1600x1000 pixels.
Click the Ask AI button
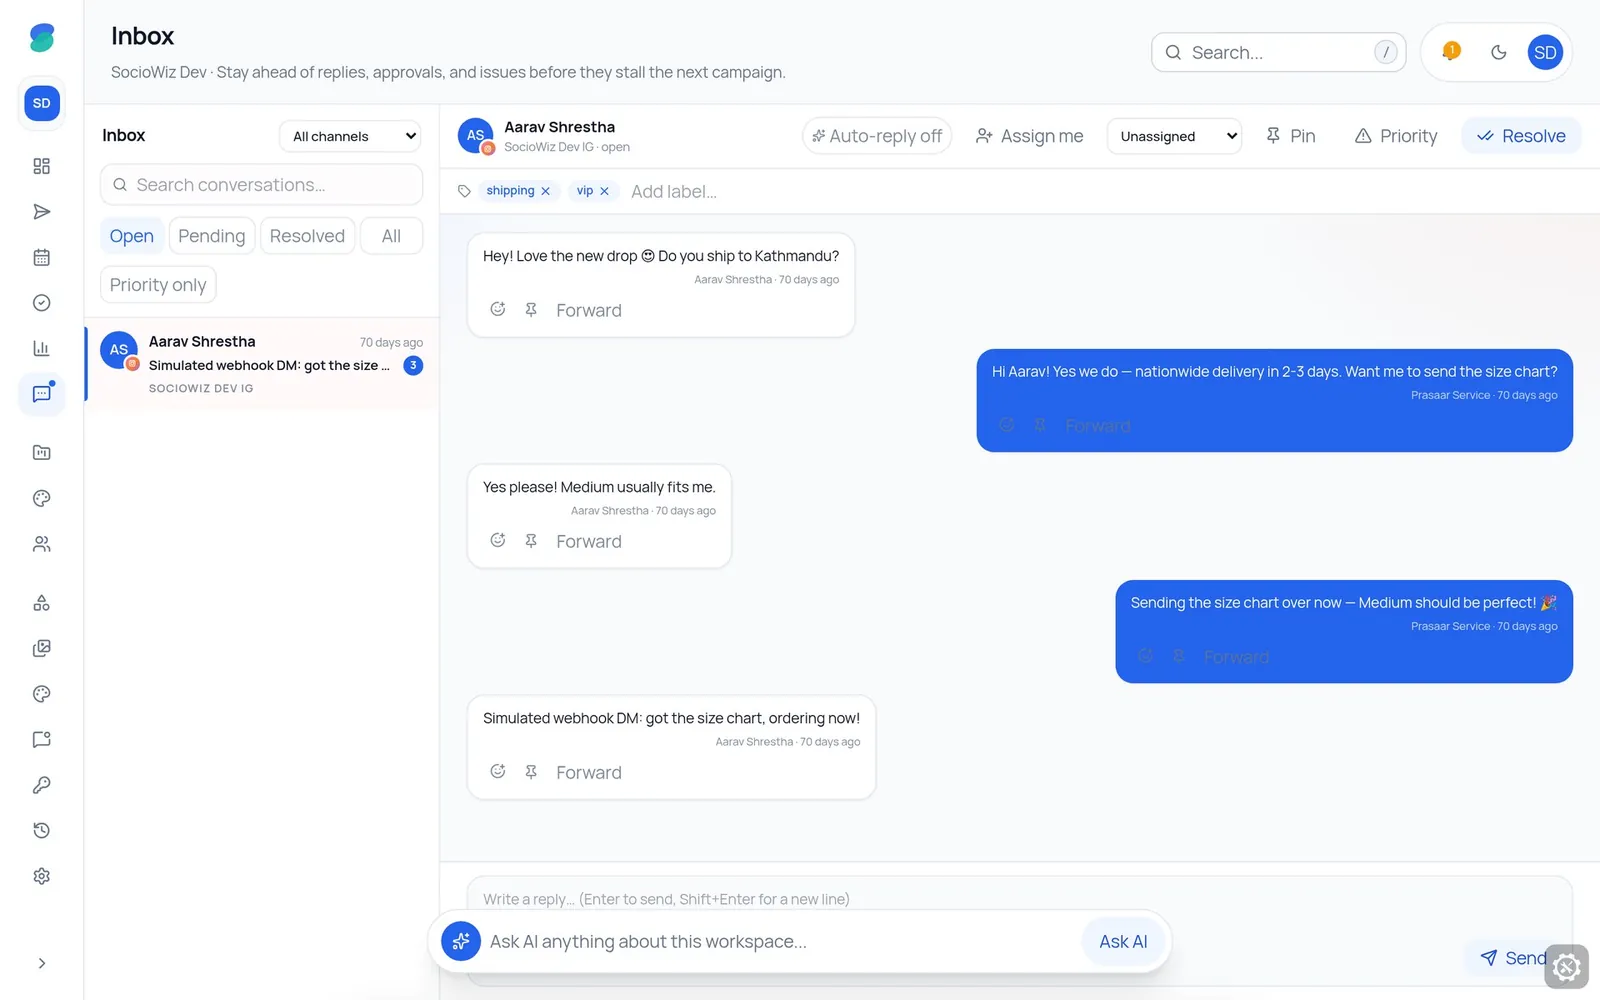[1123, 941]
